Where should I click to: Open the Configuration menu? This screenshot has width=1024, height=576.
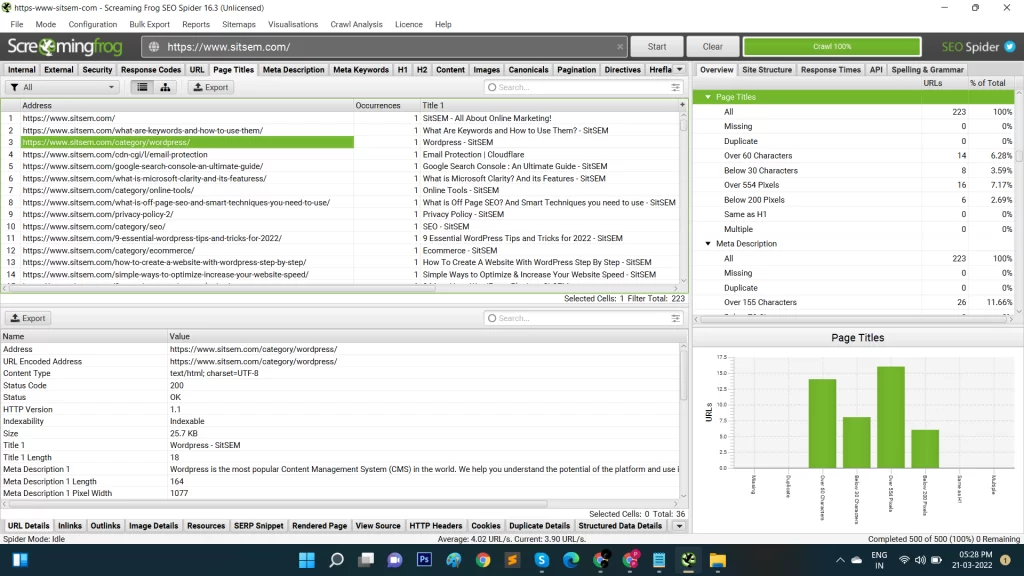coord(93,24)
